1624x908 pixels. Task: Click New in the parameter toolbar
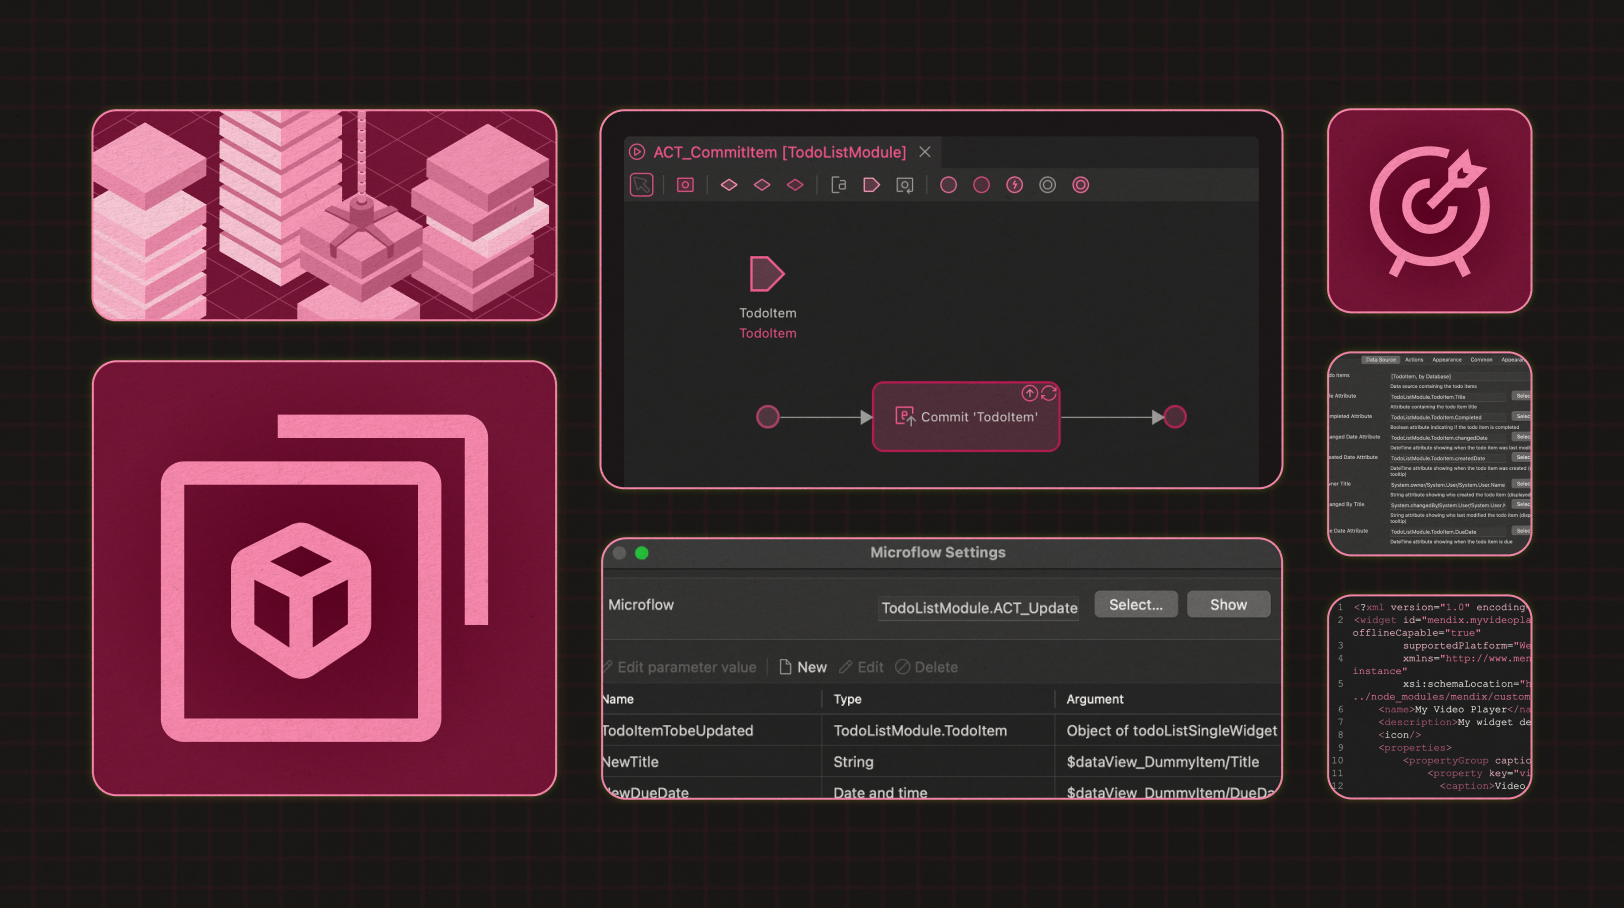pyautogui.click(x=803, y=667)
